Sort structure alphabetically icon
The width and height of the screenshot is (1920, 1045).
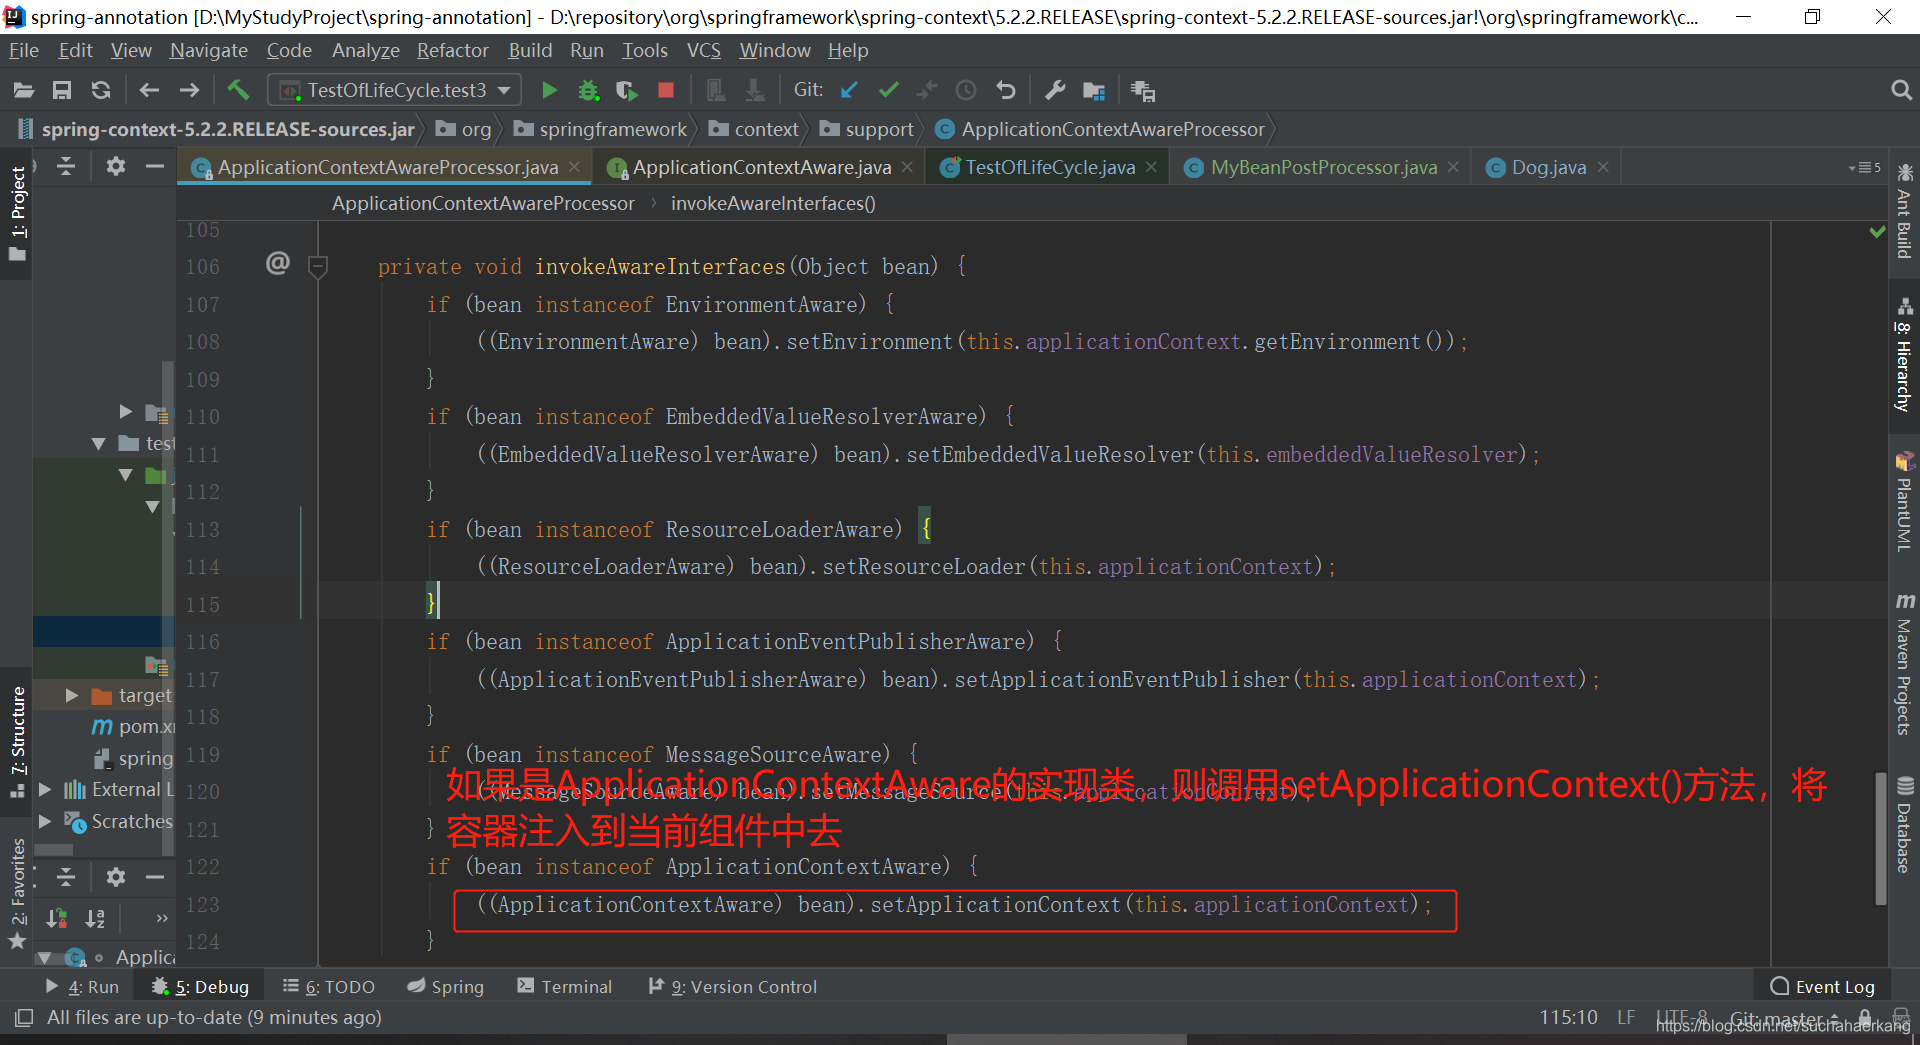[95, 918]
